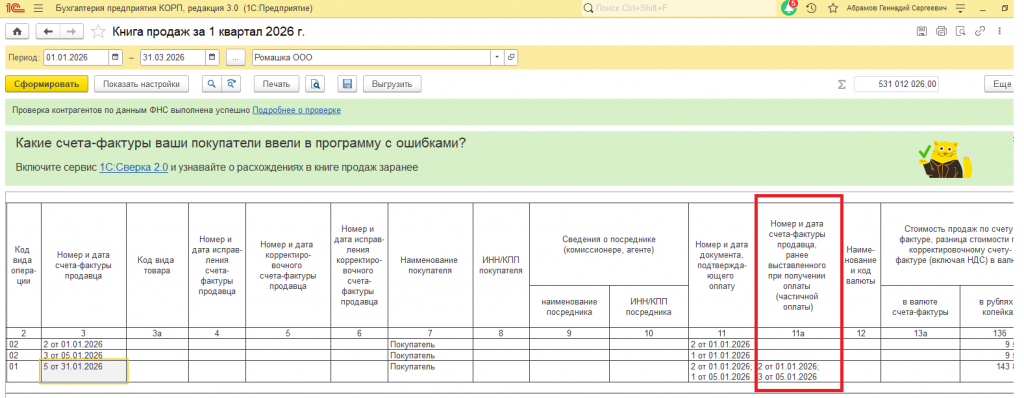Restore the application window button

(1005, 8)
